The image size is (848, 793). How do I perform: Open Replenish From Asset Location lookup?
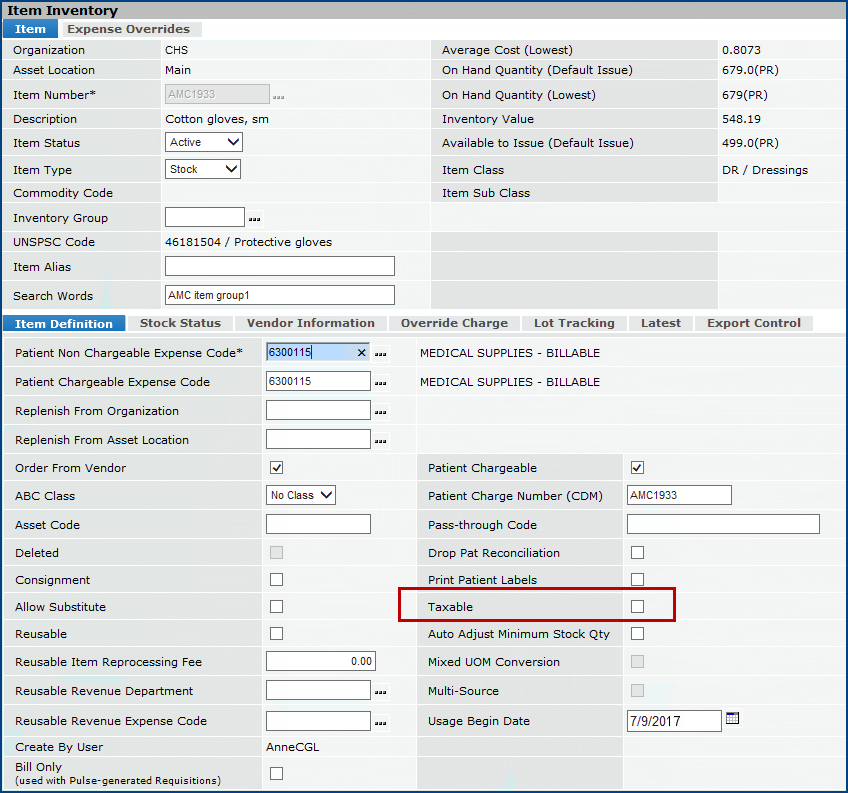(380, 441)
